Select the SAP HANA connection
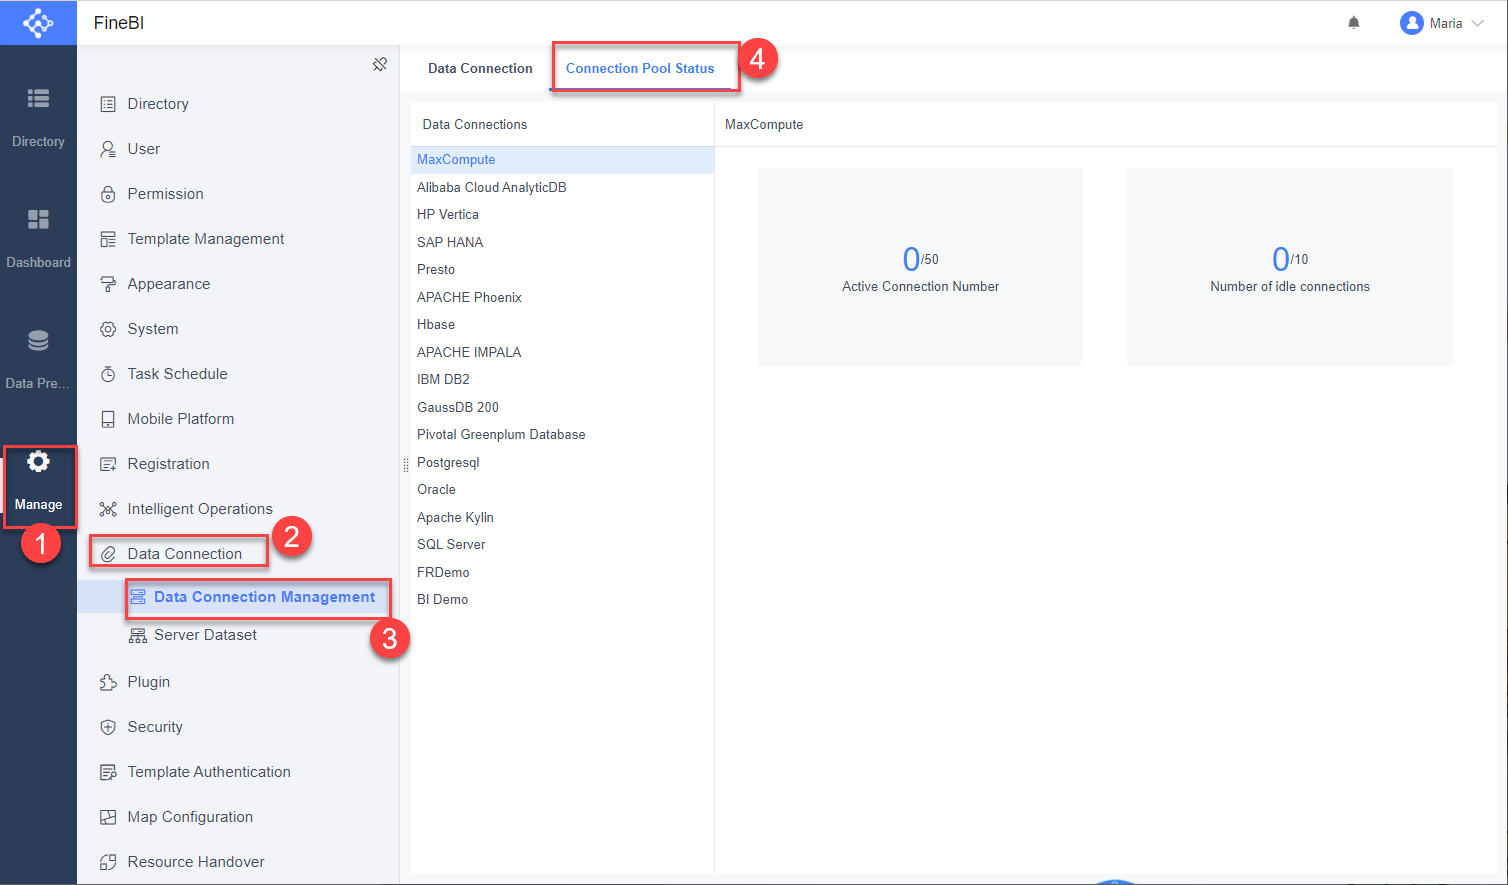 click(x=562, y=242)
